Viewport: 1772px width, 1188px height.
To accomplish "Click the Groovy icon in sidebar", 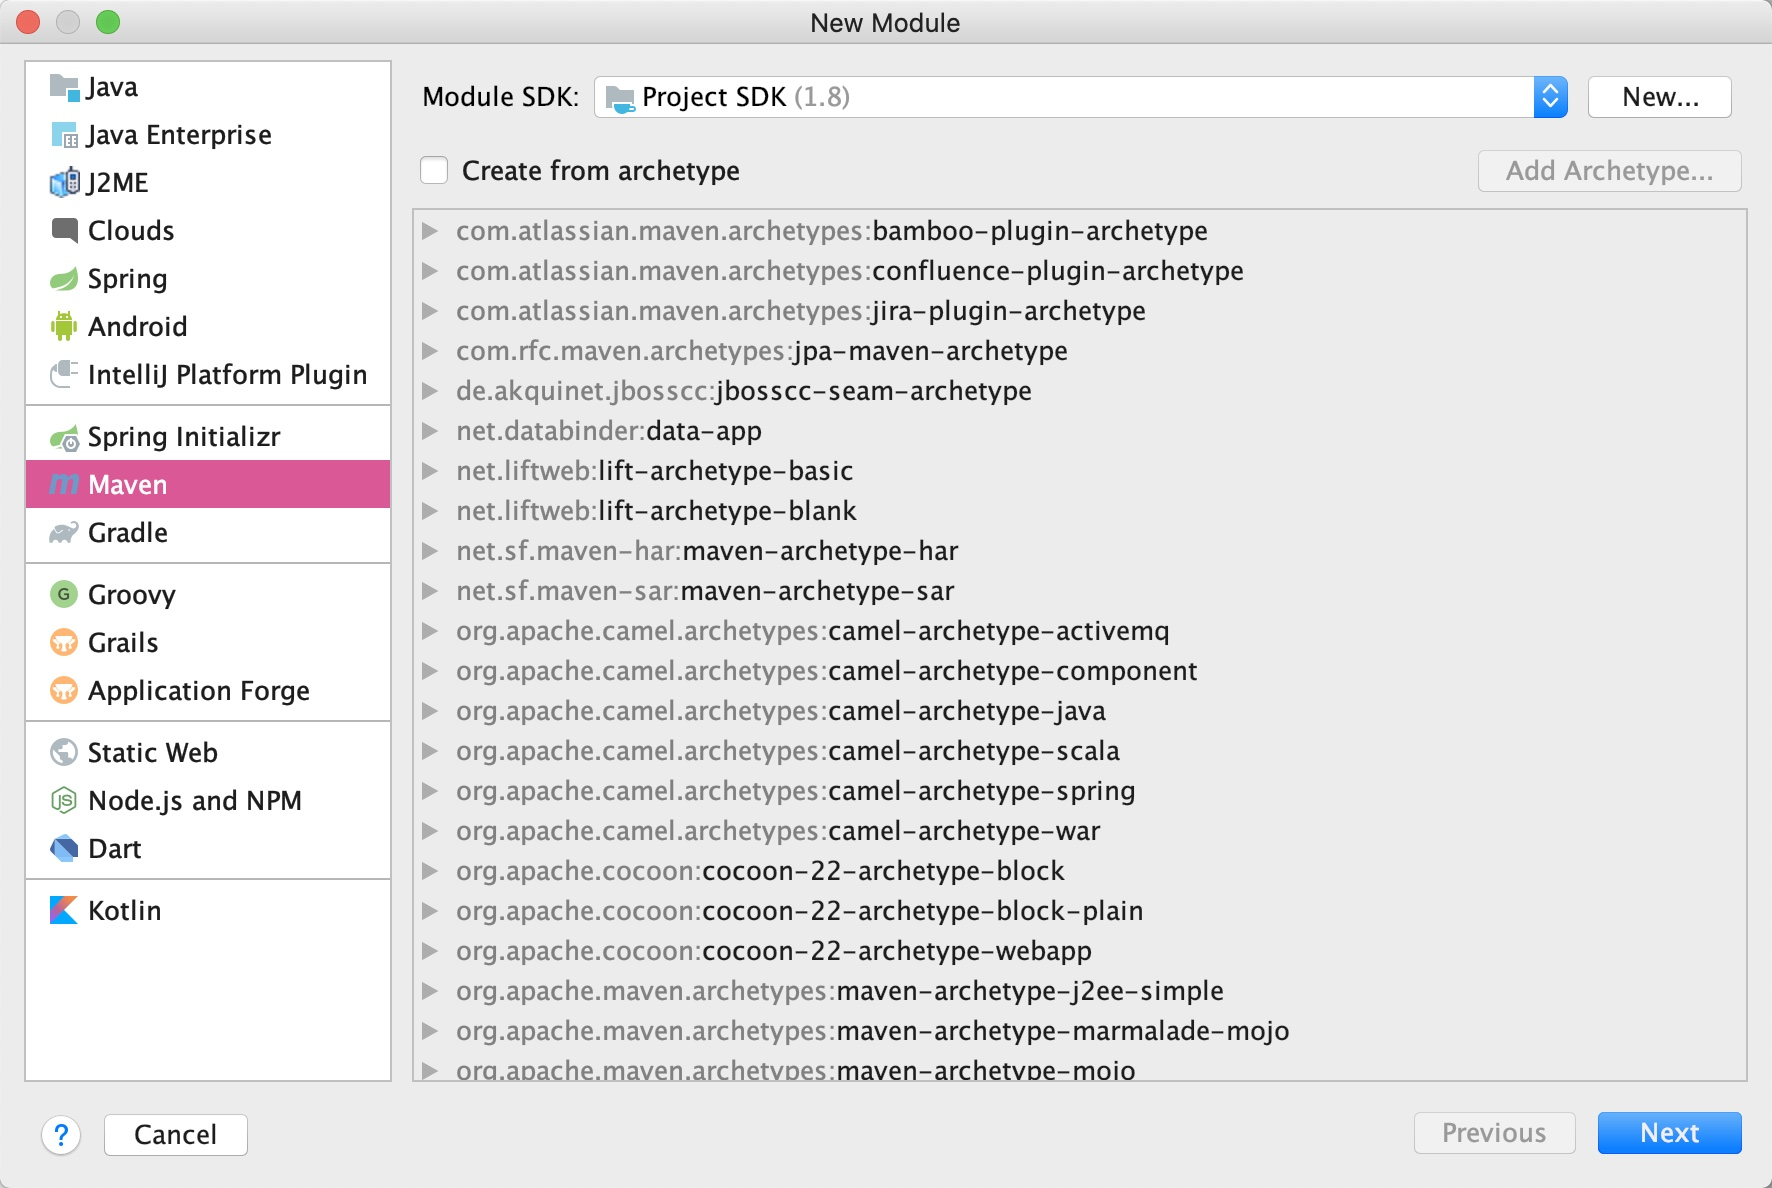I will [64, 595].
